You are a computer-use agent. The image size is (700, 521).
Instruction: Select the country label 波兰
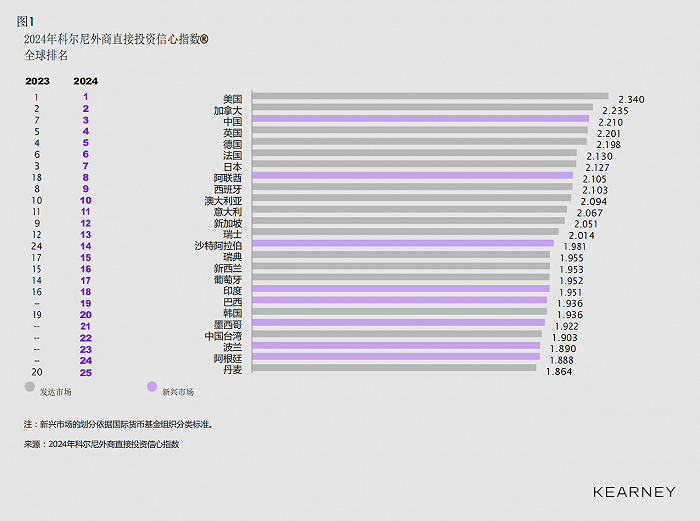tap(233, 347)
